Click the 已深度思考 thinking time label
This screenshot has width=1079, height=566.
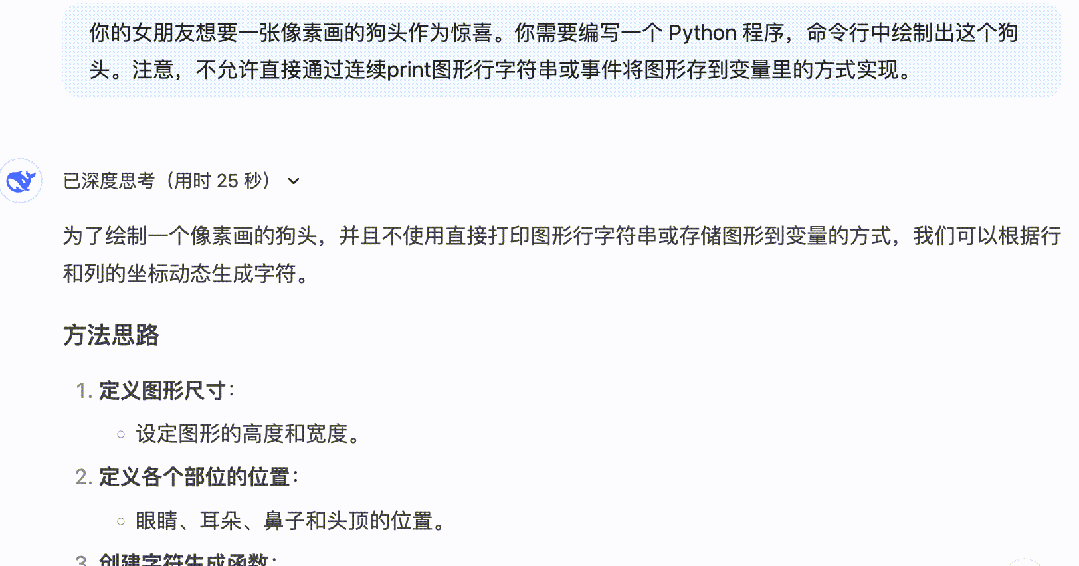[x=167, y=181]
